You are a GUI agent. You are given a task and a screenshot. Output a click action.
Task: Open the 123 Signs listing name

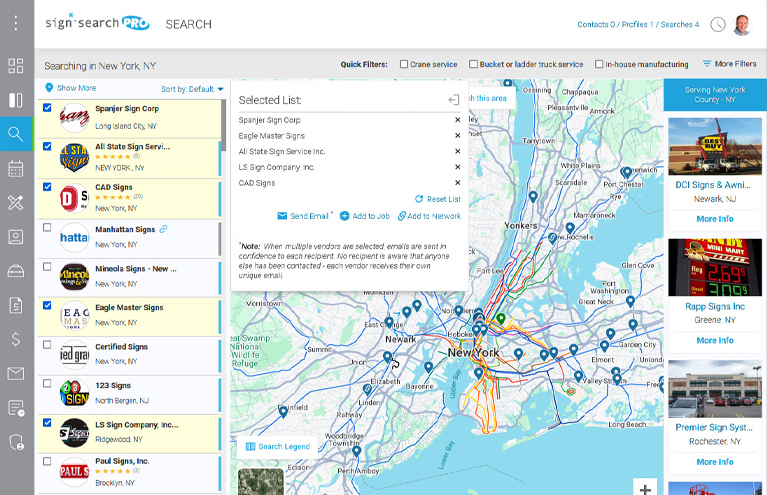[113, 385]
